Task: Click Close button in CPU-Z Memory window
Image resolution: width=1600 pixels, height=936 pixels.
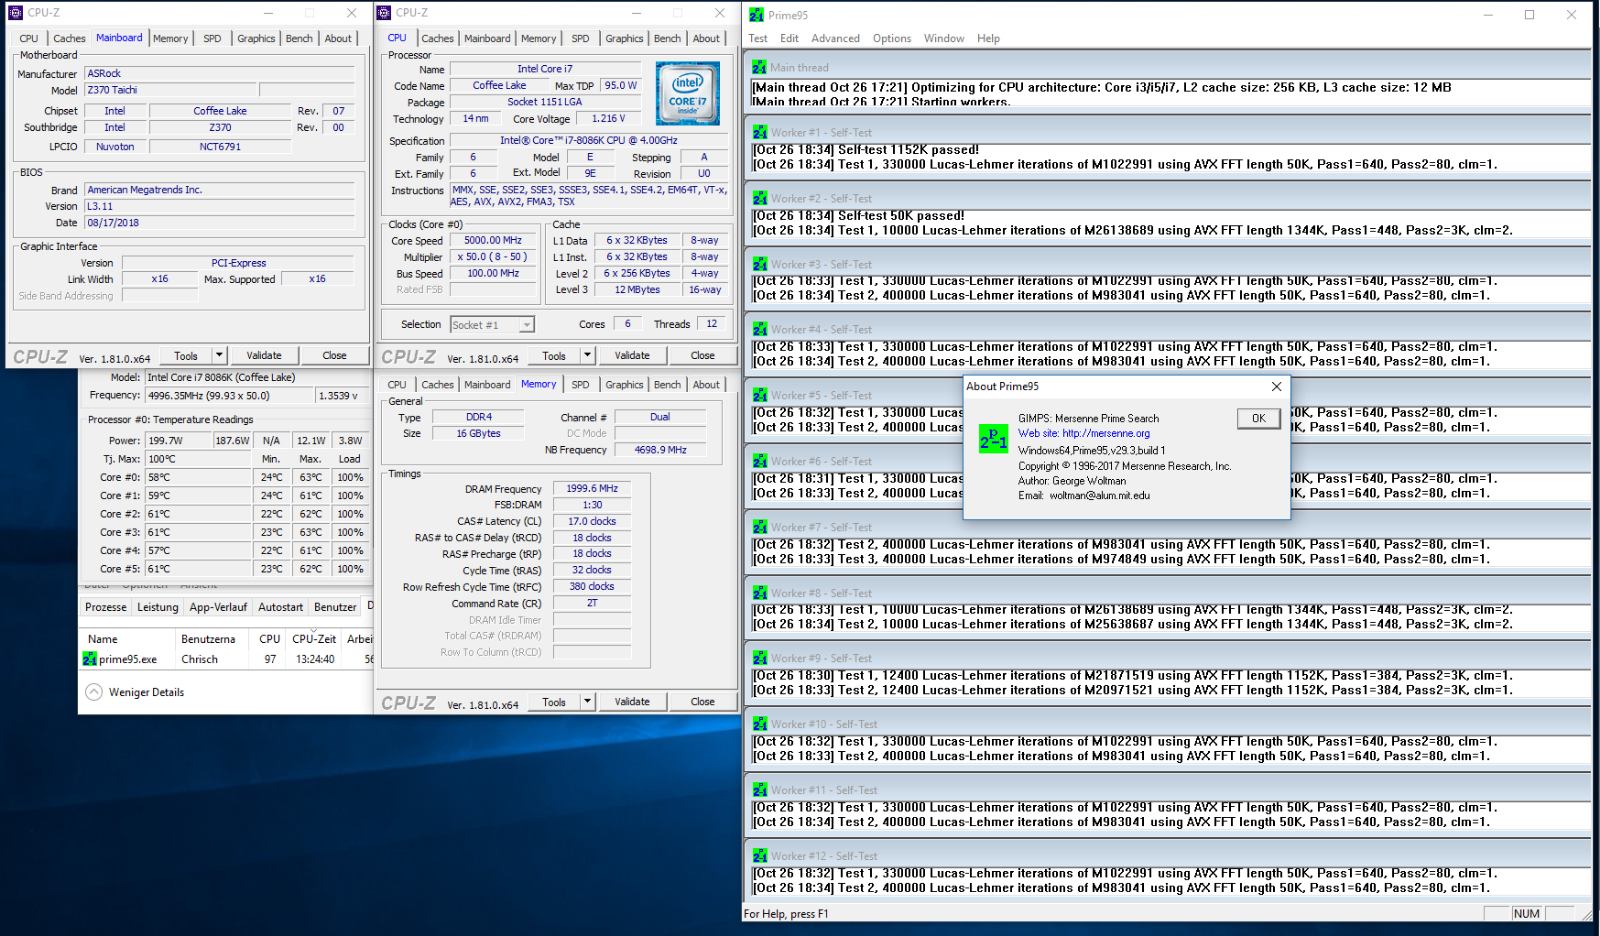Action: pyautogui.click(x=702, y=702)
